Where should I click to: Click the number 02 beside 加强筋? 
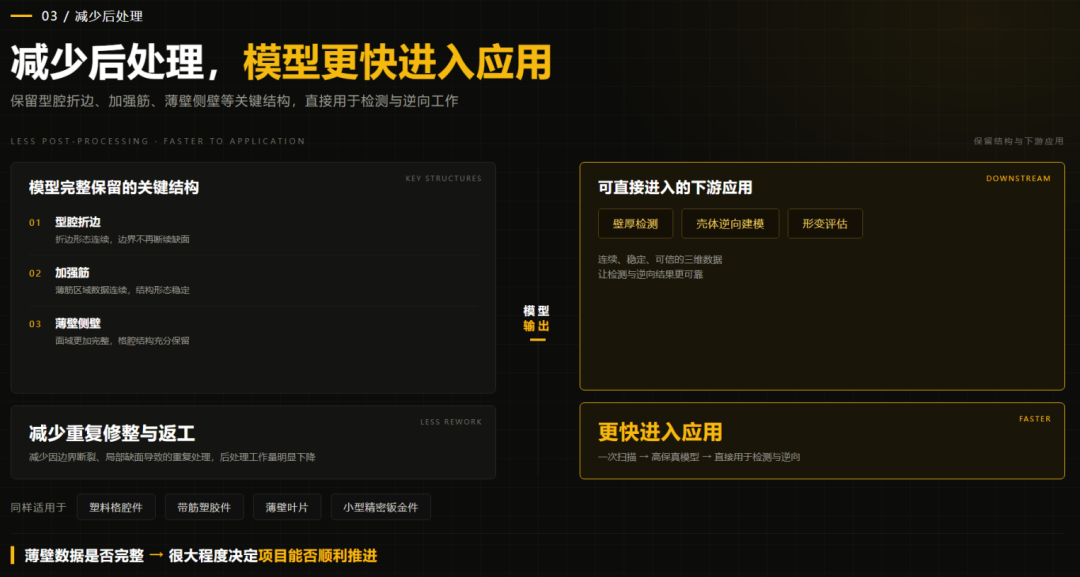coord(35,273)
